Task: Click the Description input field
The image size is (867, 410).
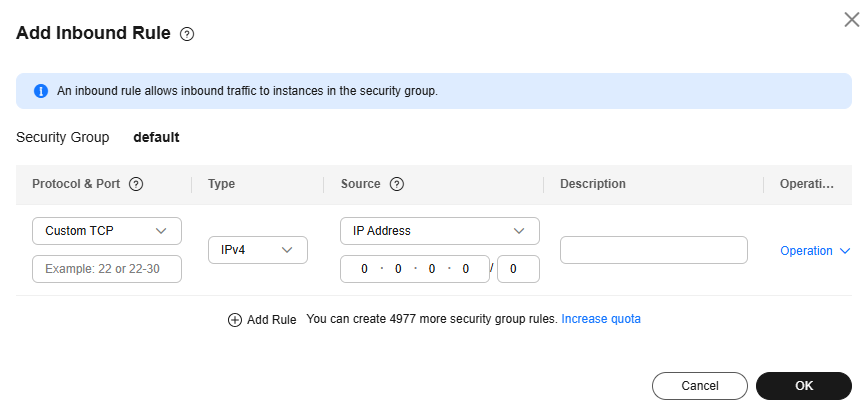Action: (x=654, y=250)
